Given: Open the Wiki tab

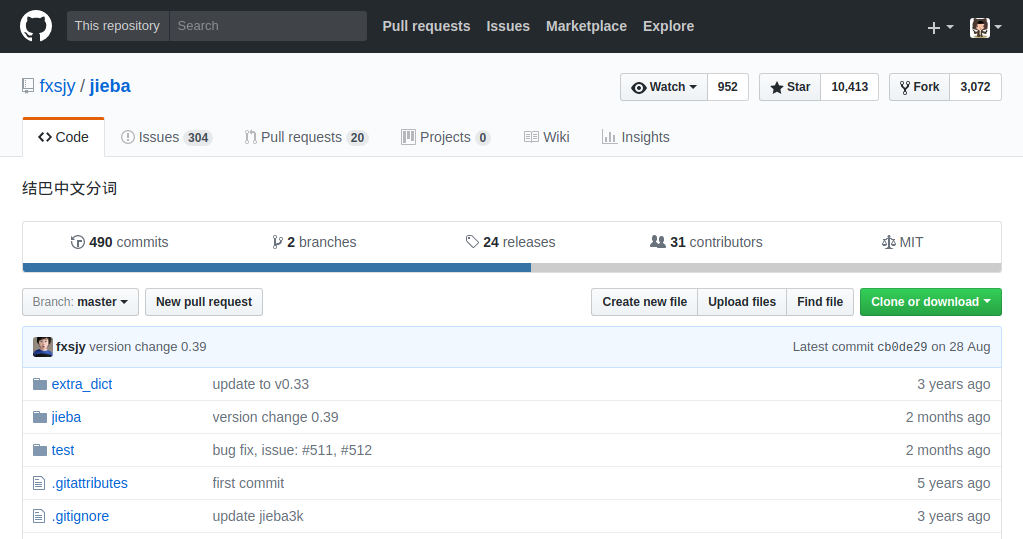Looking at the screenshot, I should point(547,137).
